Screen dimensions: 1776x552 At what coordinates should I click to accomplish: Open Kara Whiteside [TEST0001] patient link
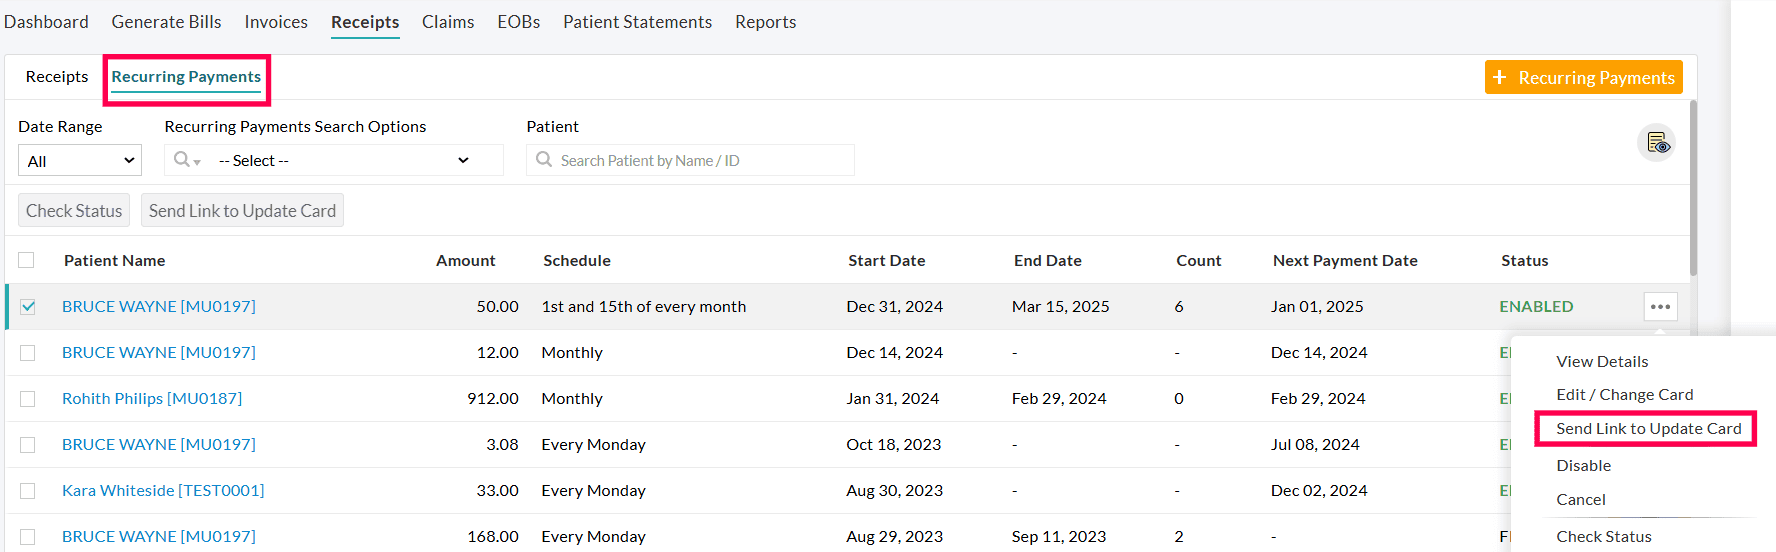[163, 491]
